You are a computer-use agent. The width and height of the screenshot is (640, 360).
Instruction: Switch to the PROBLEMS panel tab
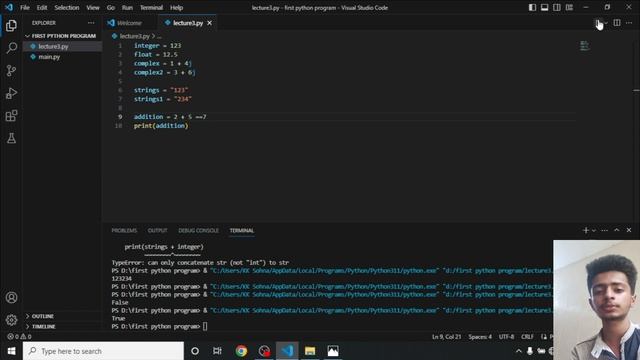point(124,231)
